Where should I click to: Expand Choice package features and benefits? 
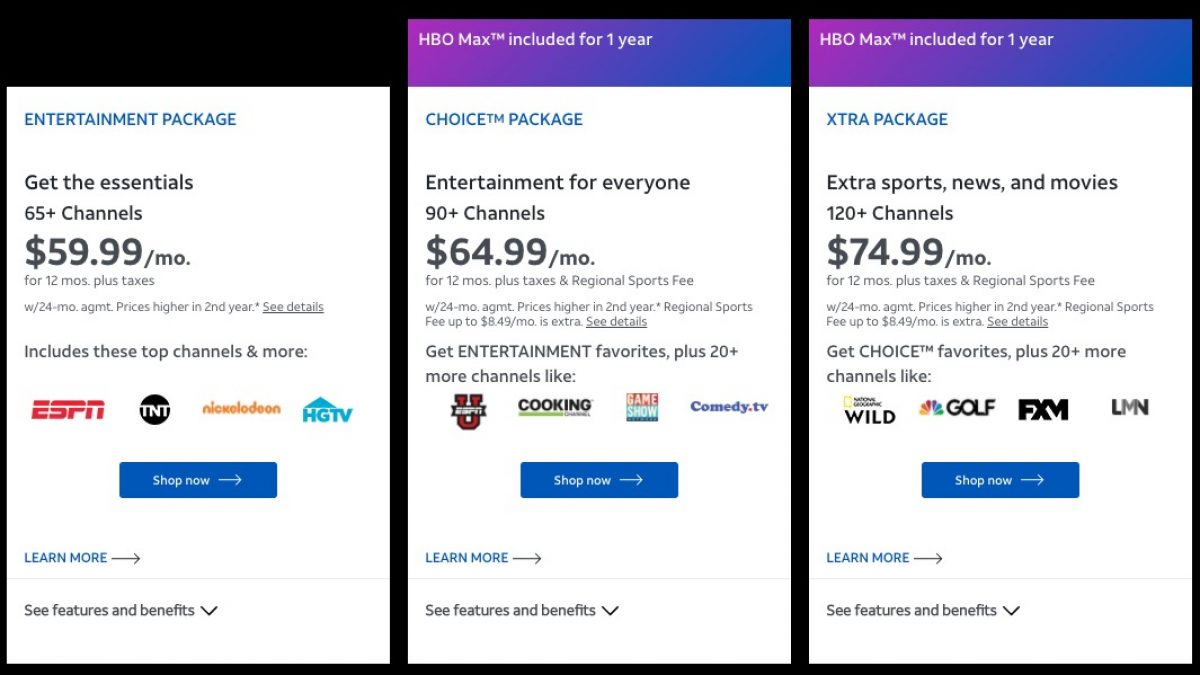[522, 610]
